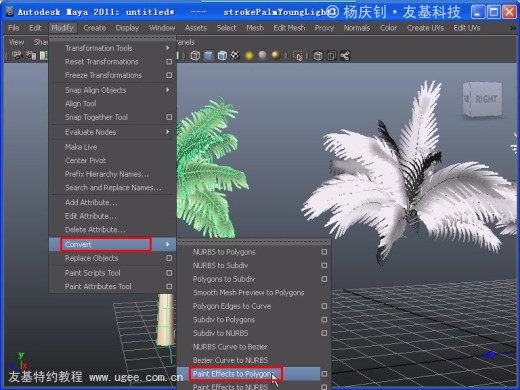Open the Edit menu

35,28
